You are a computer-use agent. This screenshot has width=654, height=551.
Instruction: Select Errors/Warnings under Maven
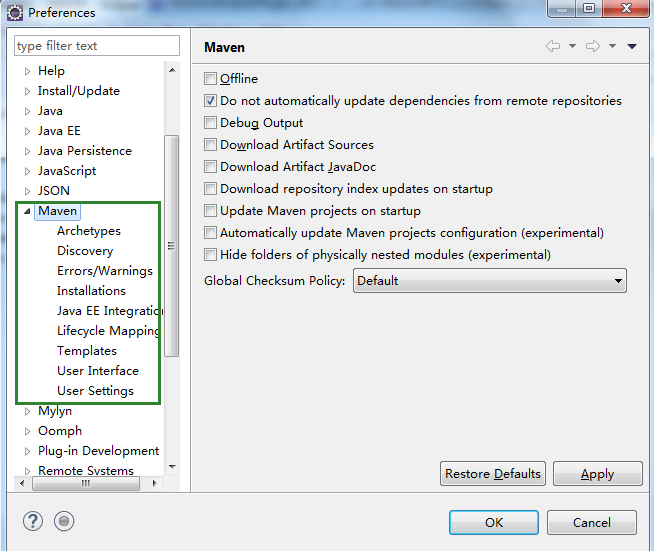point(105,271)
